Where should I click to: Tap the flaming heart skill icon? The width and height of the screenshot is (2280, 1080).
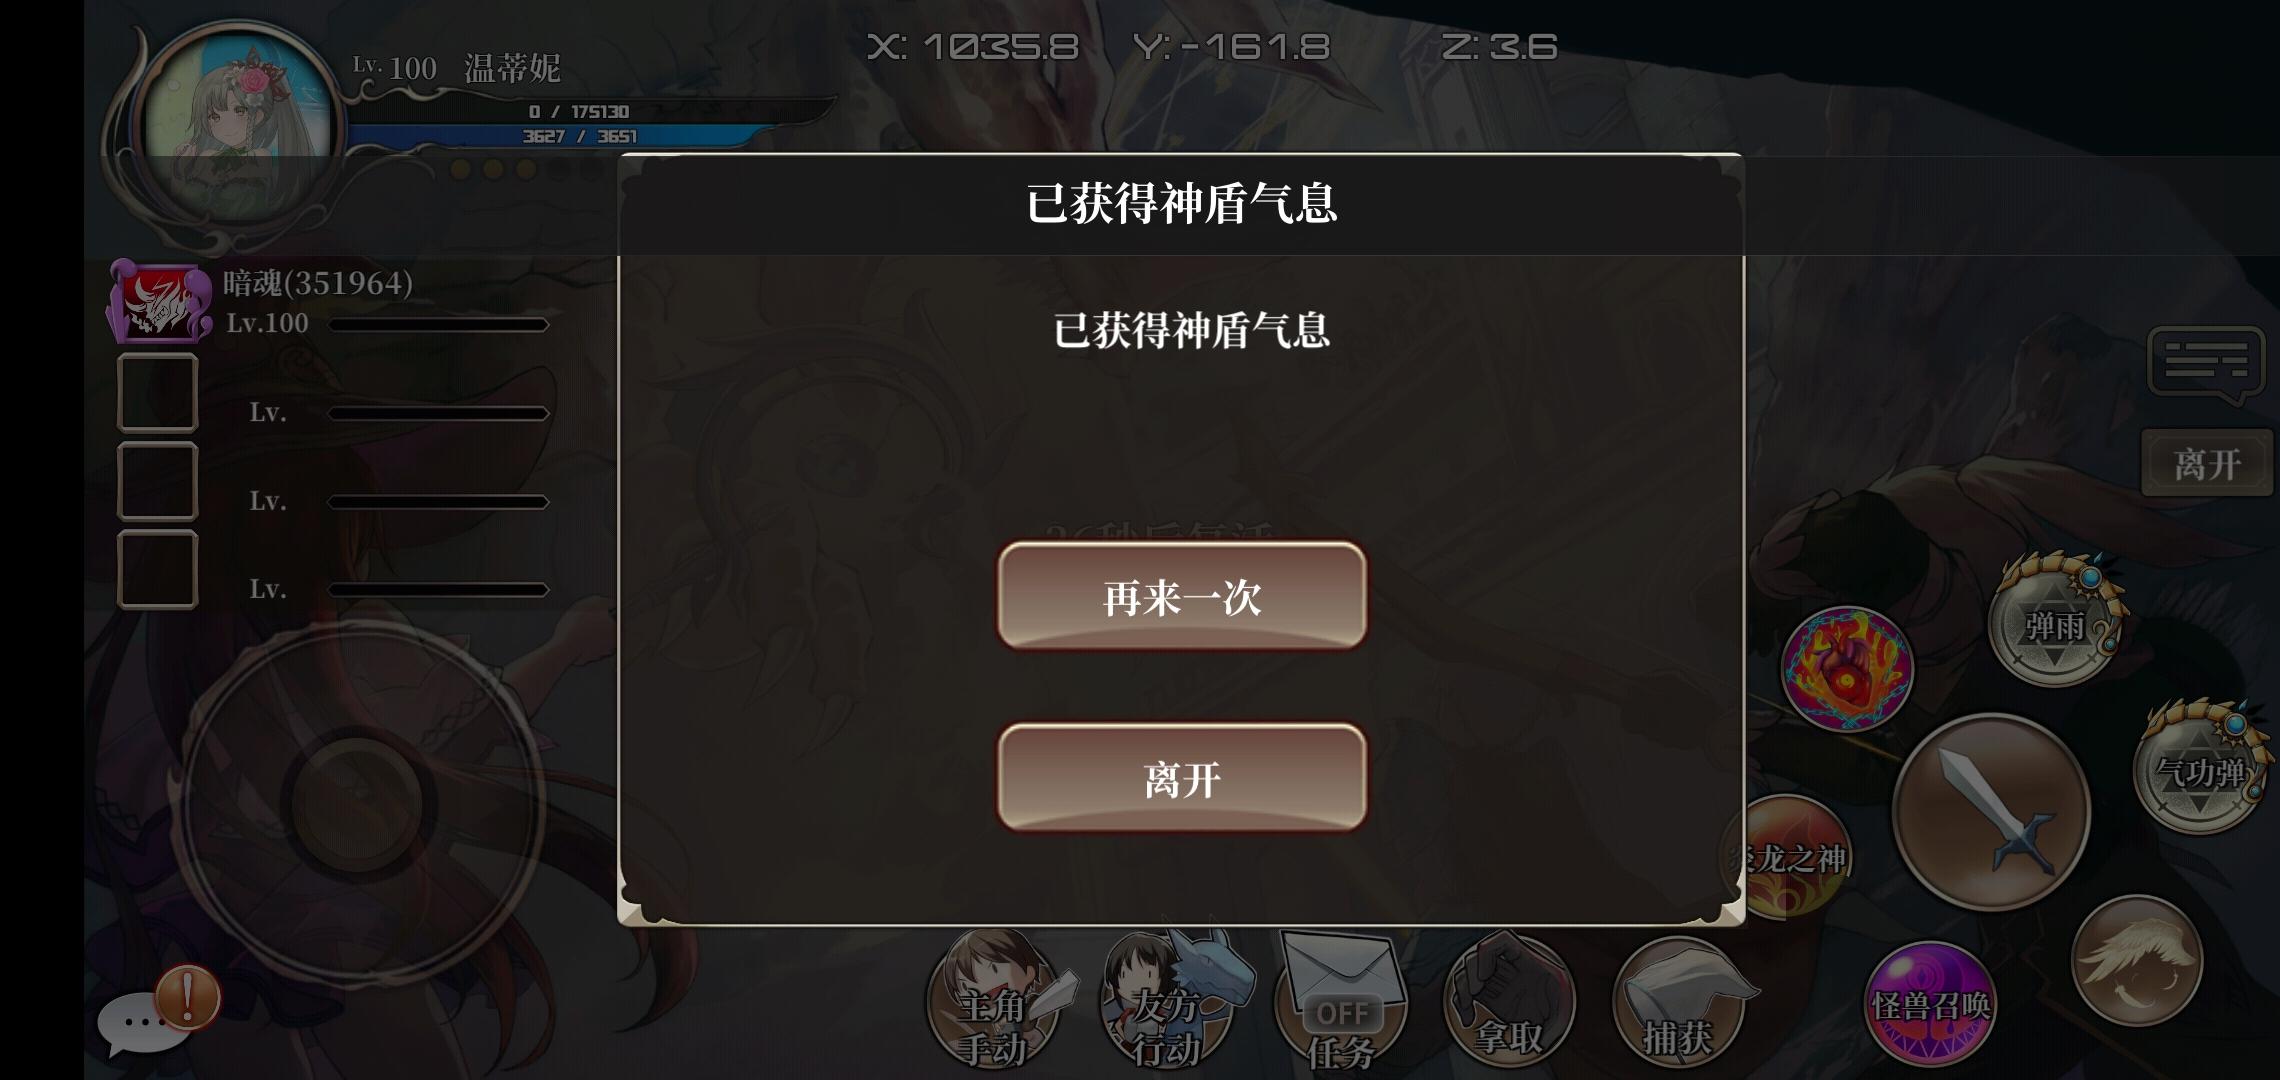[1846, 668]
